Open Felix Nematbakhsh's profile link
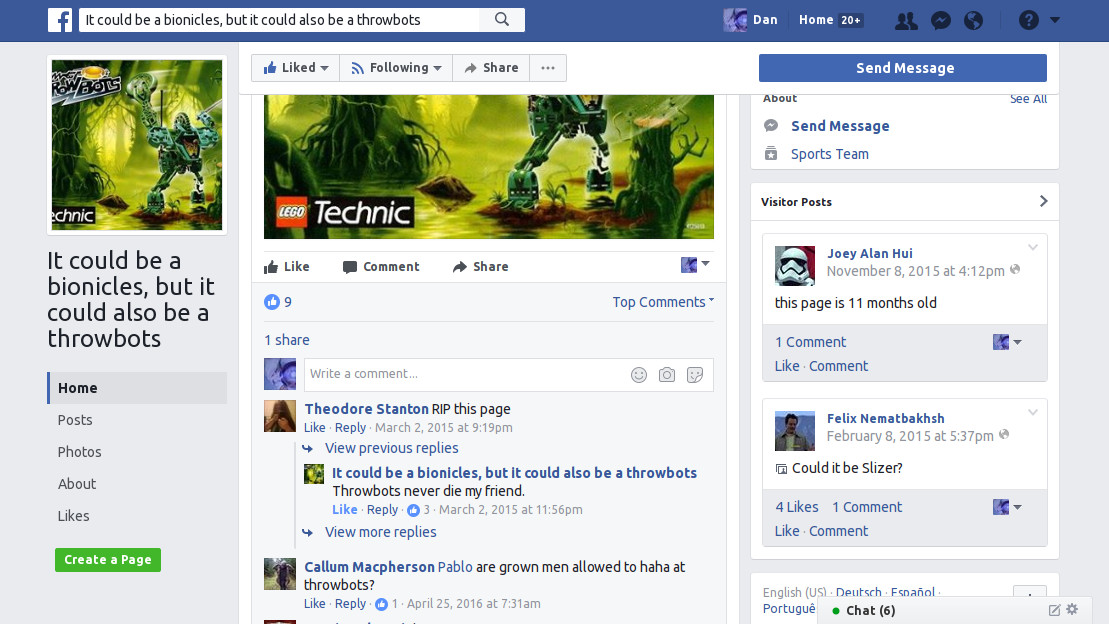Viewport: 1109px width, 624px height. [886, 418]
